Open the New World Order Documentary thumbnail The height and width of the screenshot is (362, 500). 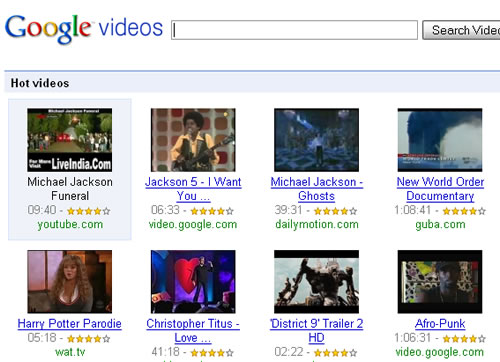coord(440,140)
